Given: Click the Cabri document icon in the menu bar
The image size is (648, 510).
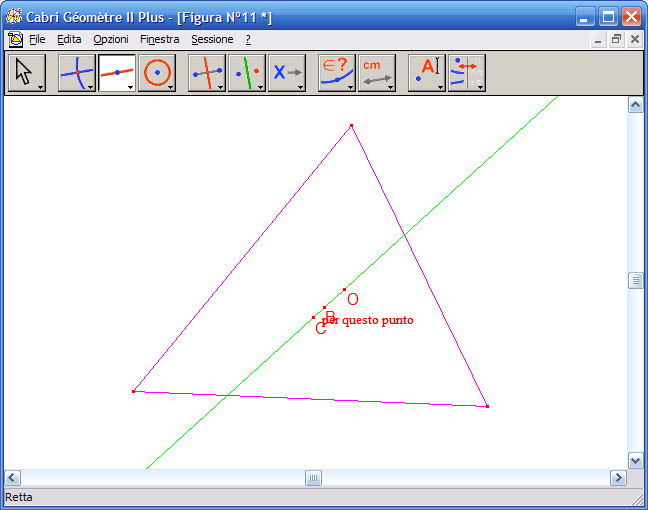Looking at the screenshot, I should 15,39.
